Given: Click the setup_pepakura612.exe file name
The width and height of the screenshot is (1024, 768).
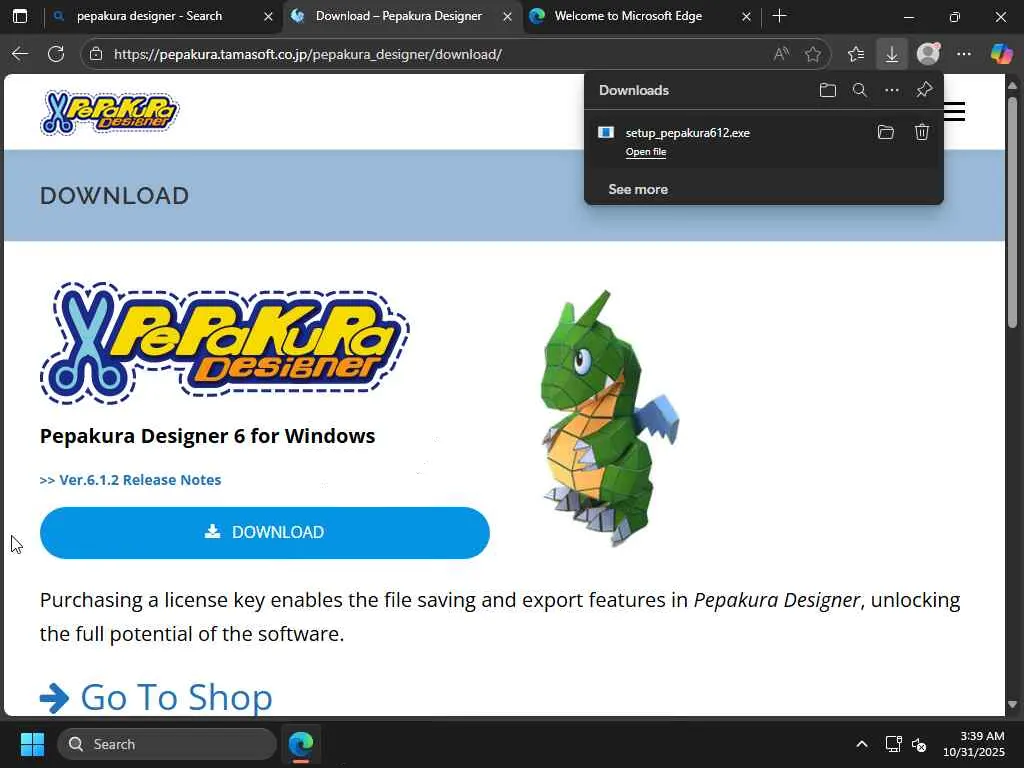Looking at the screenshot, I should (688, 133).
